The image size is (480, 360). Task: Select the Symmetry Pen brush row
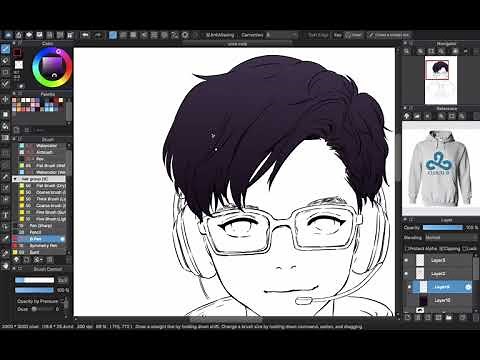(x=39, y=246)
